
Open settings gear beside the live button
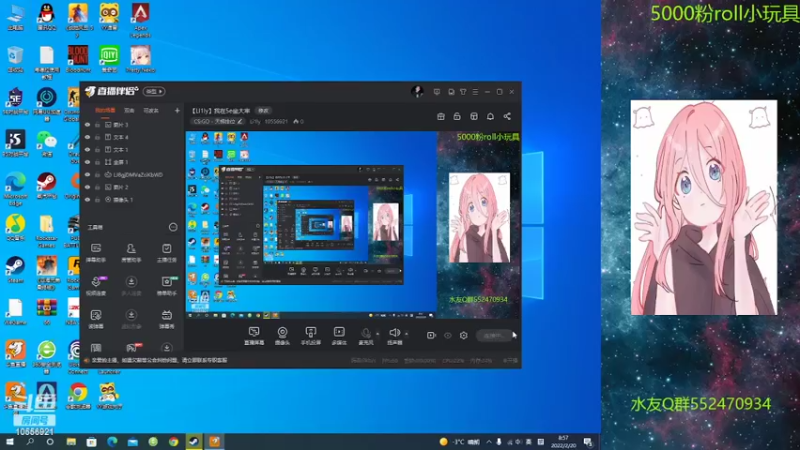[463, 335]
